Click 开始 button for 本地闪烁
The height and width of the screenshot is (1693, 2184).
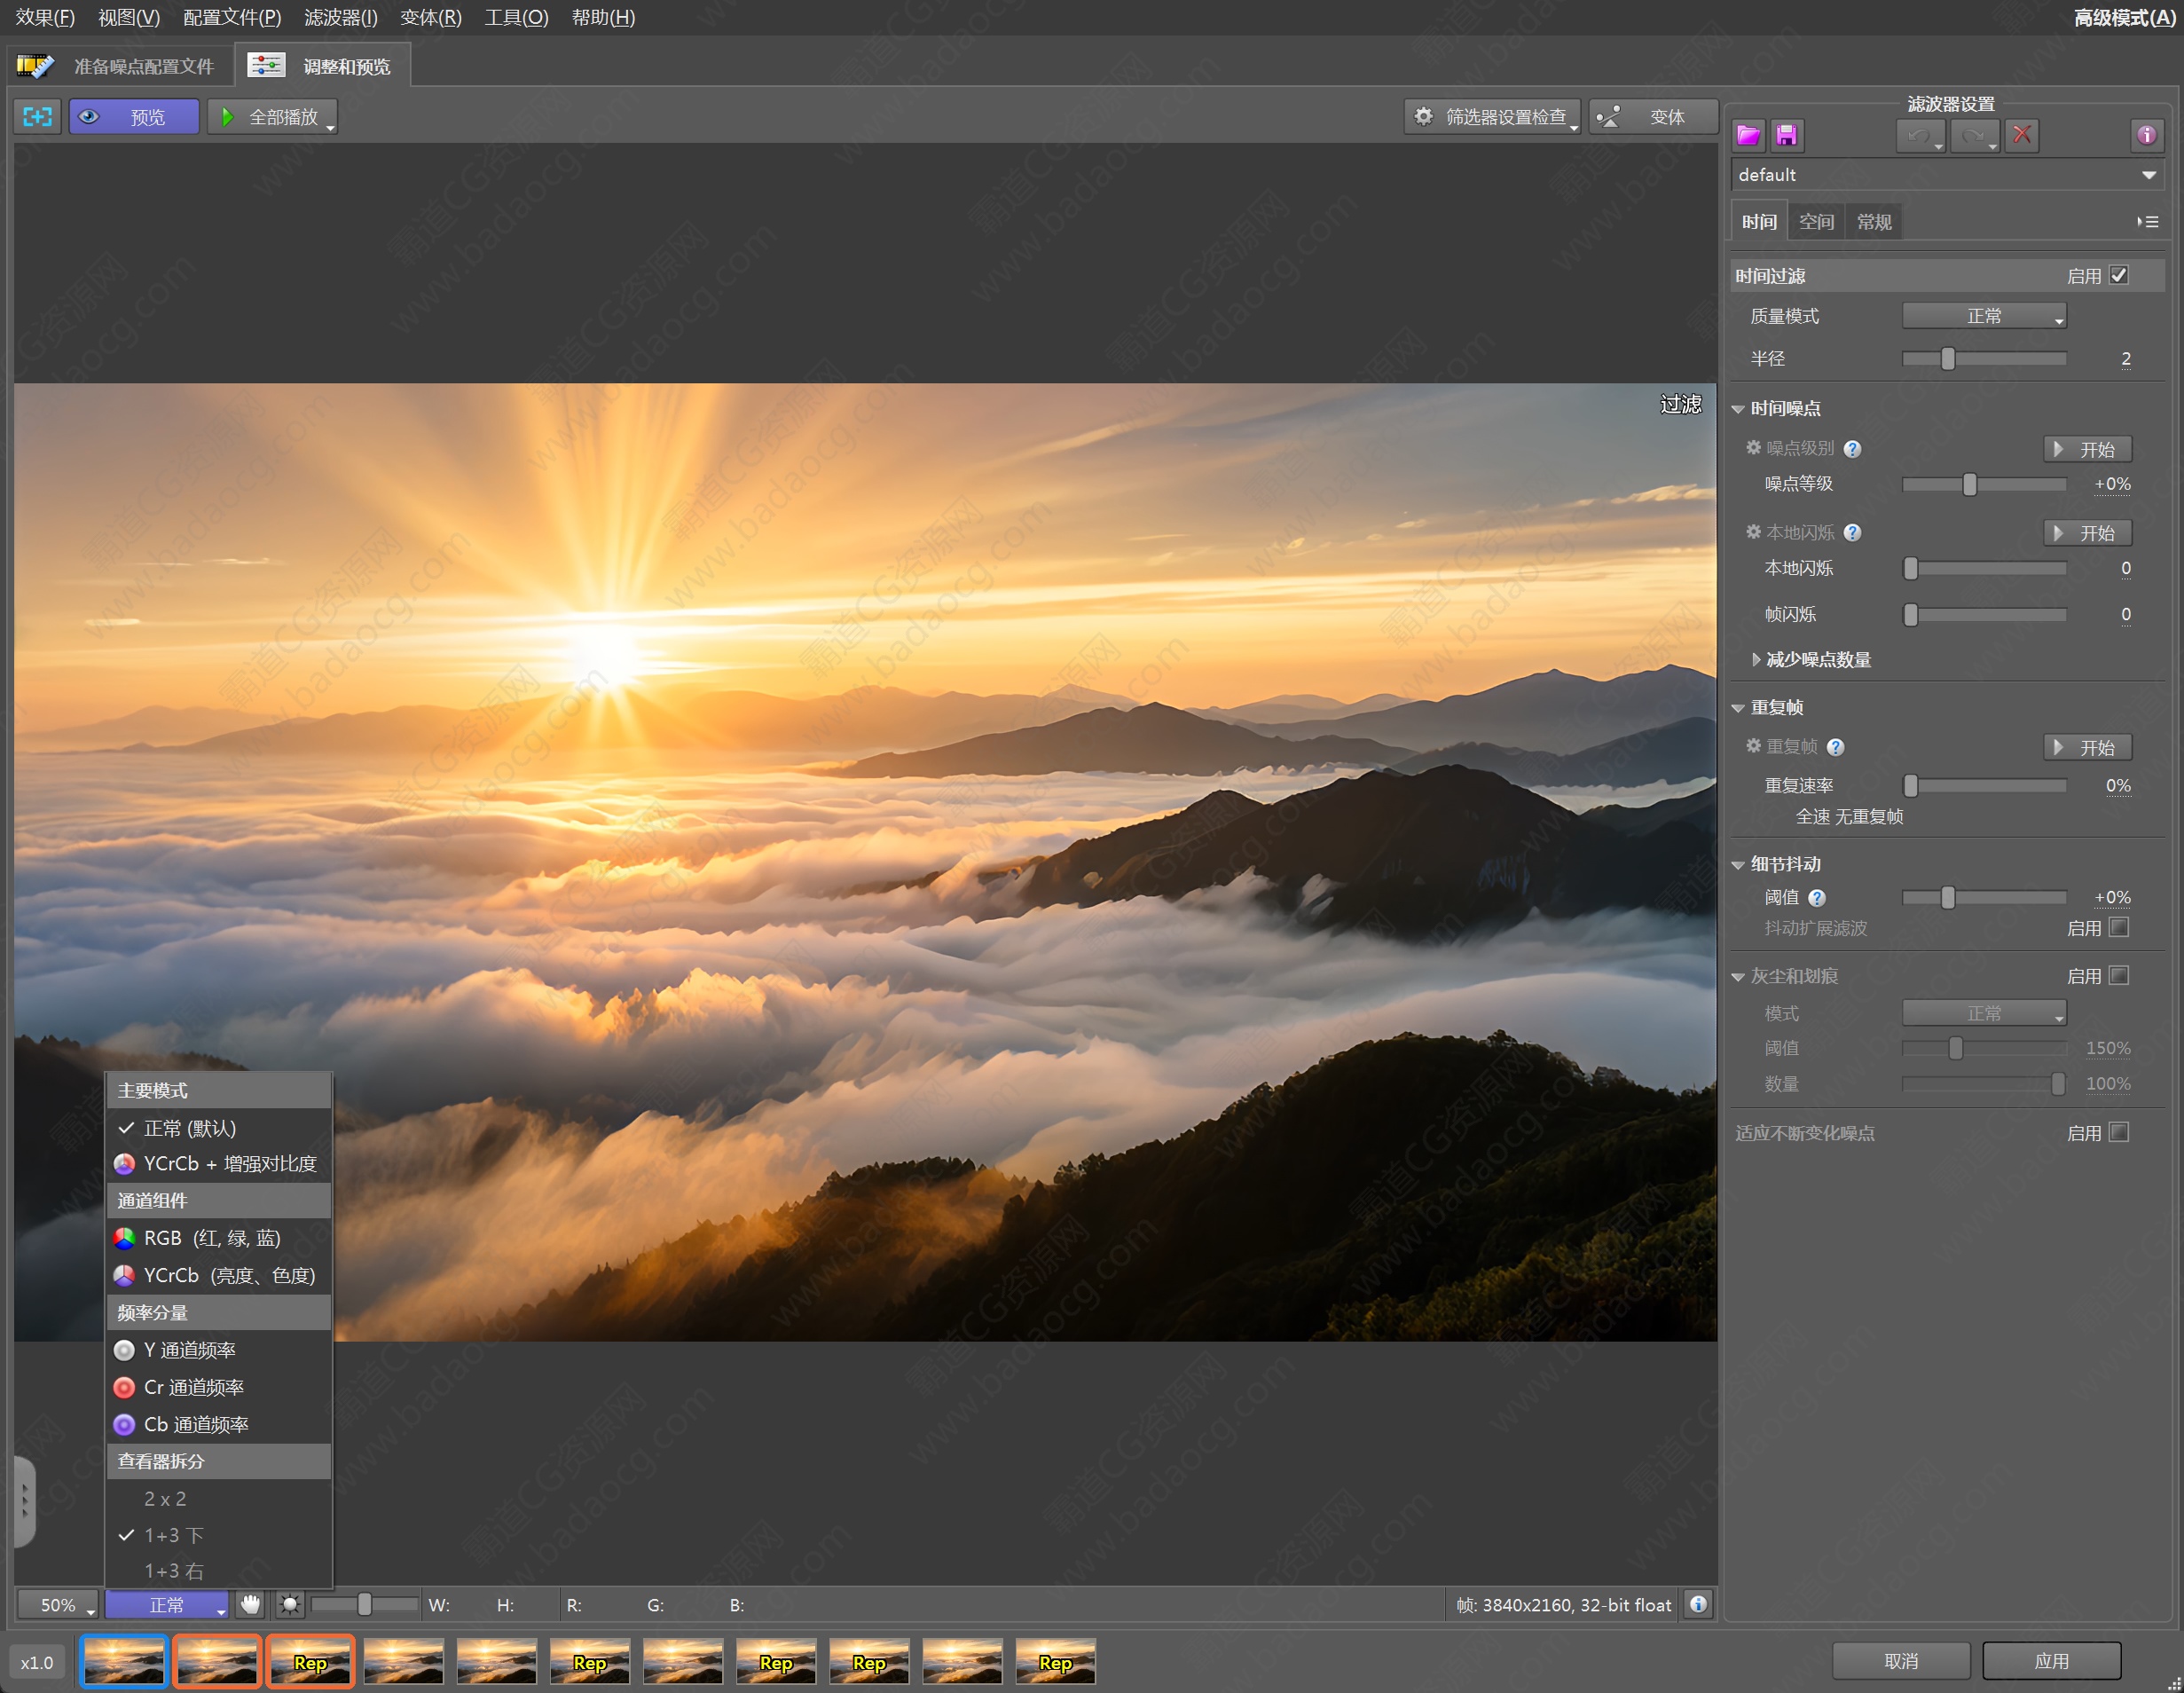[2087, 533]
